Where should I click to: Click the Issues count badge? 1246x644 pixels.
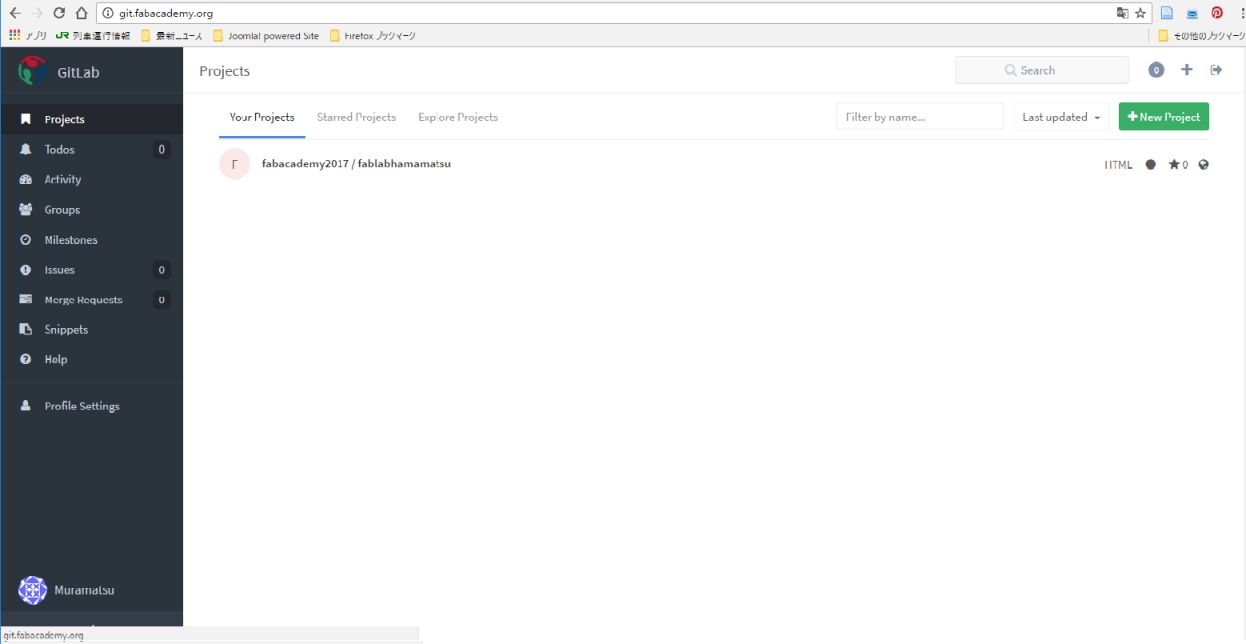pyautogui.click(x=162, y=269)
